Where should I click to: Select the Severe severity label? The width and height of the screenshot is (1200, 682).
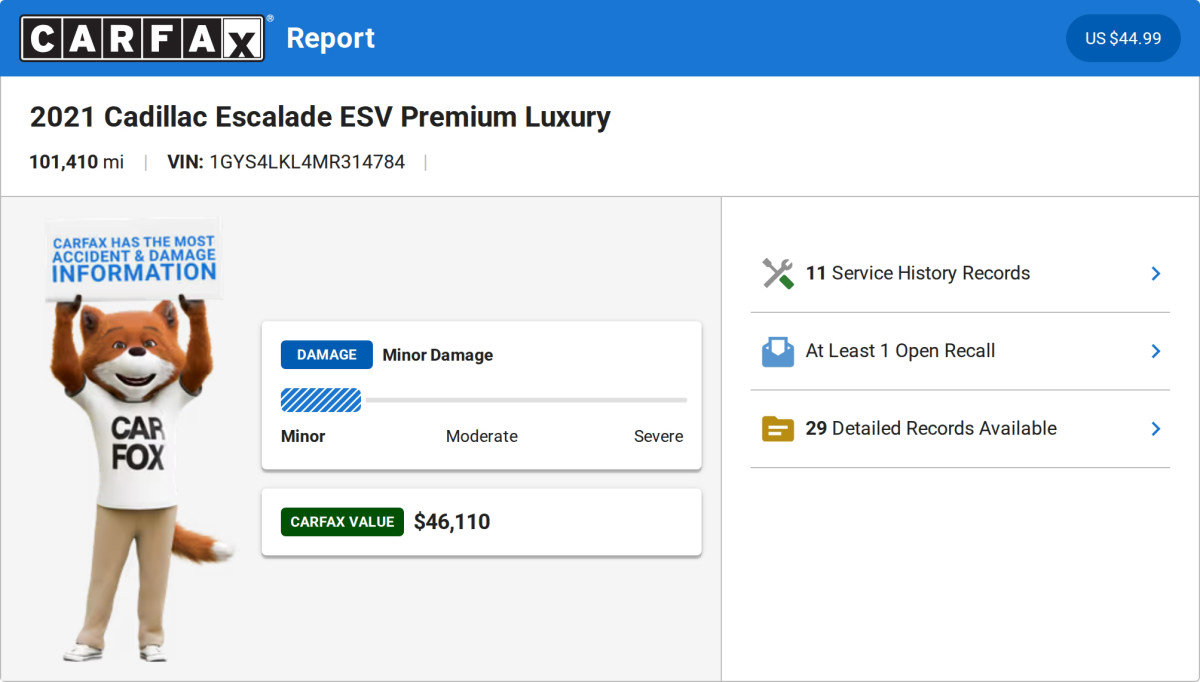[658, 436]
